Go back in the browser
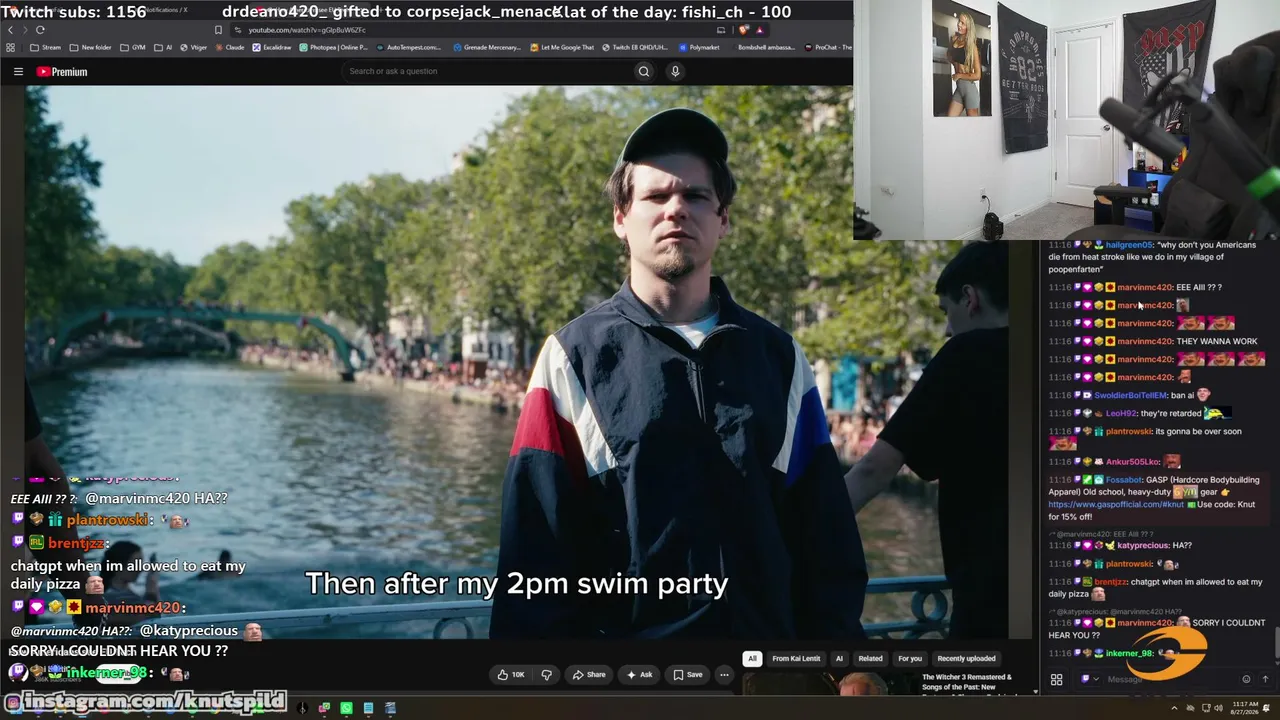The width and height of the screenshot is (1280, 720). [10, 30]
